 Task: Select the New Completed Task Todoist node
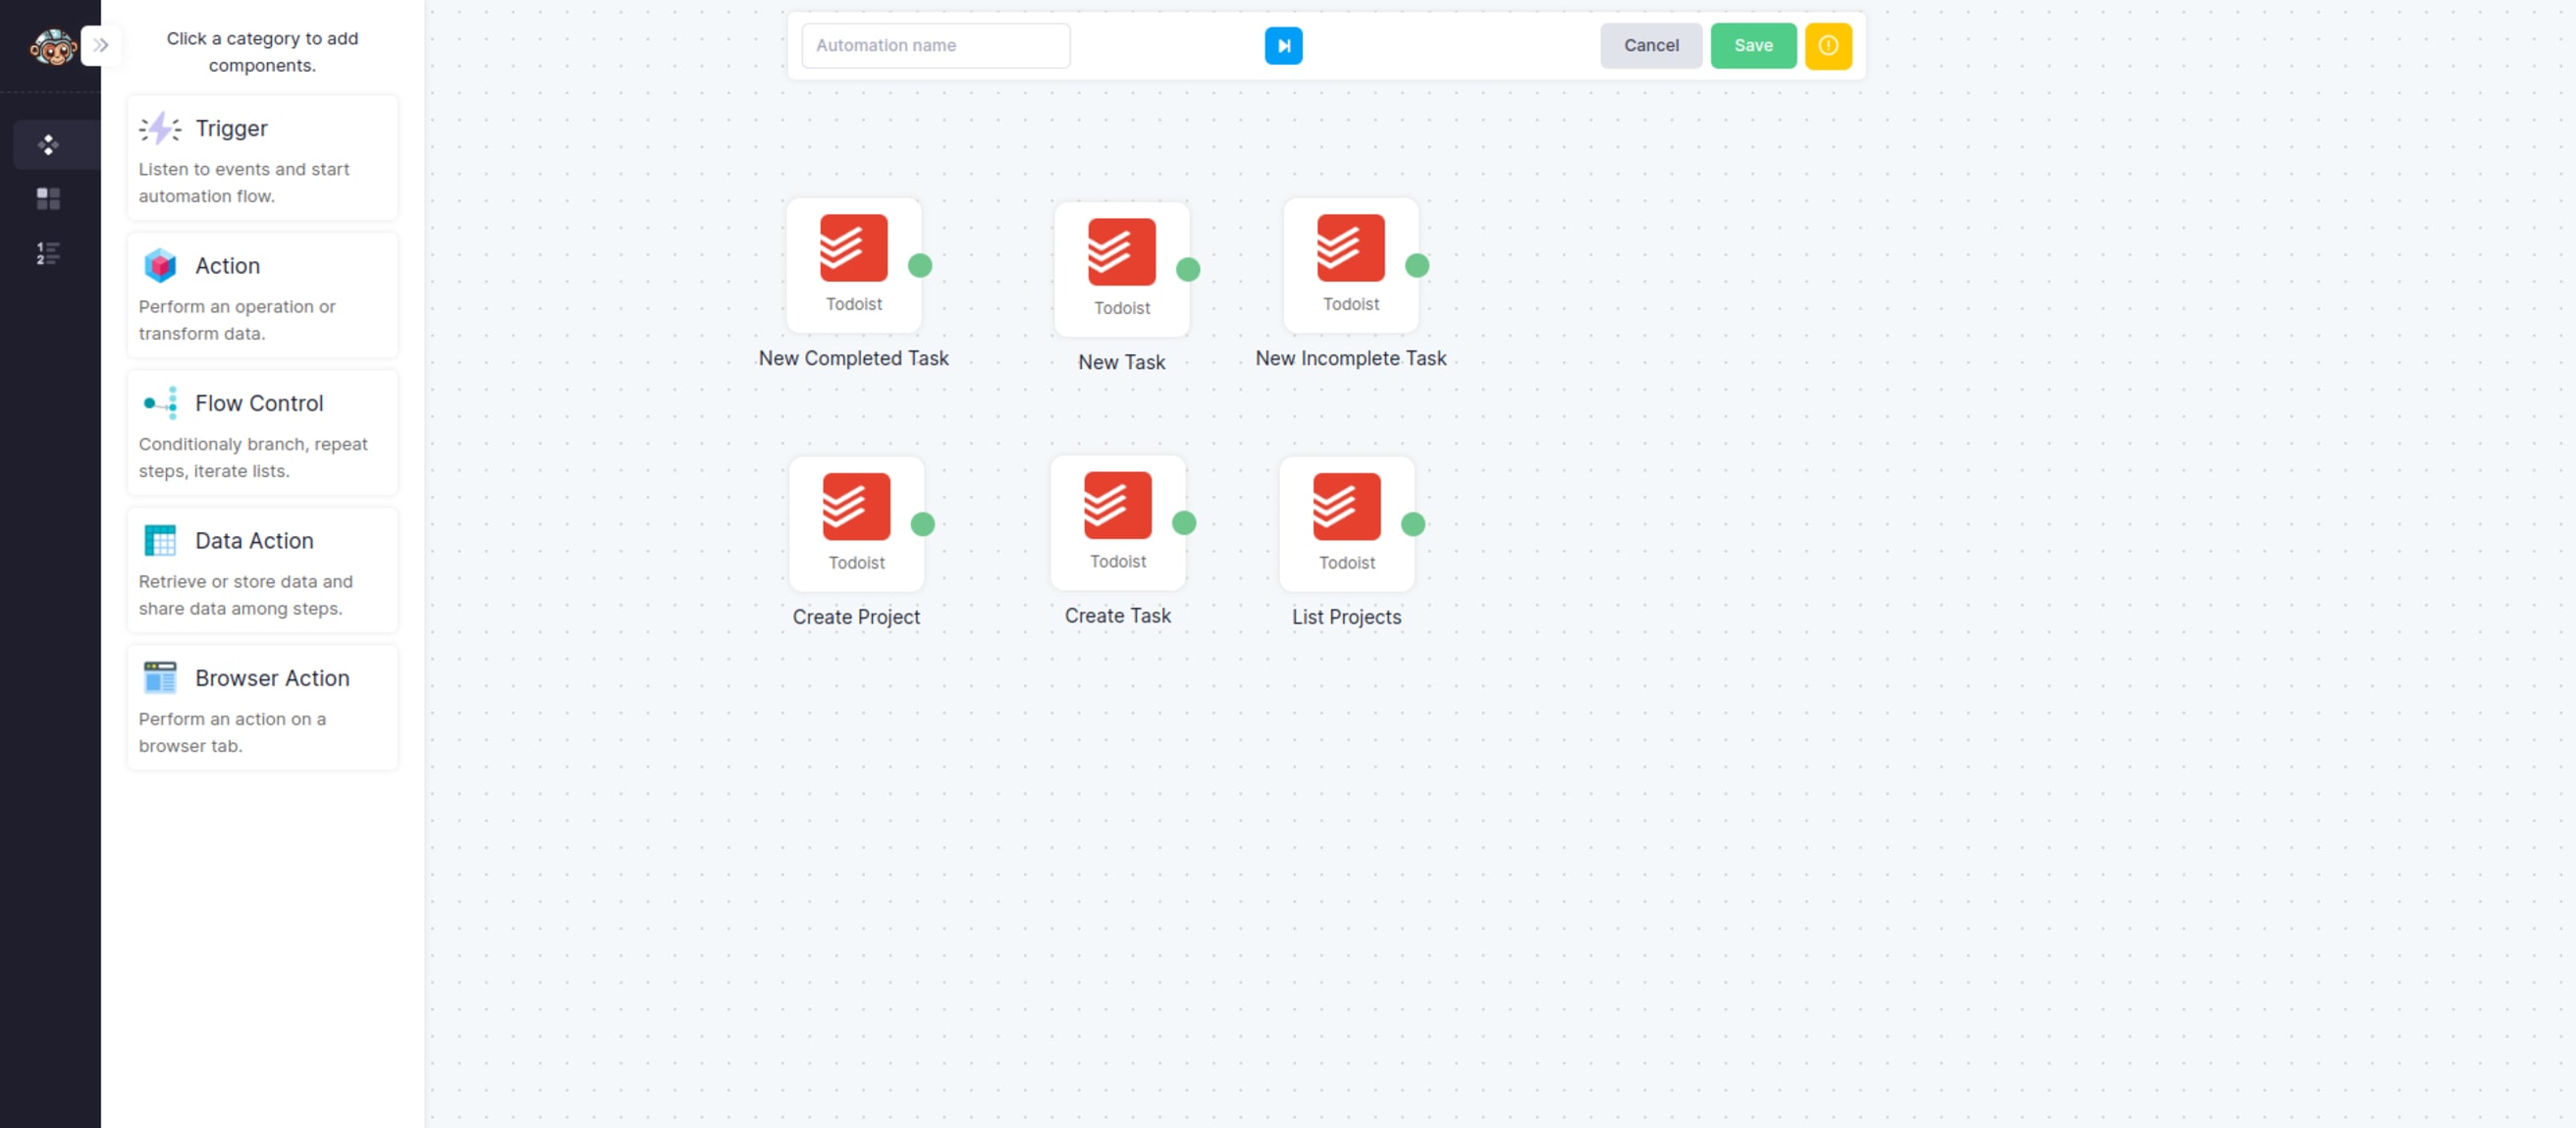coord(854,265)
